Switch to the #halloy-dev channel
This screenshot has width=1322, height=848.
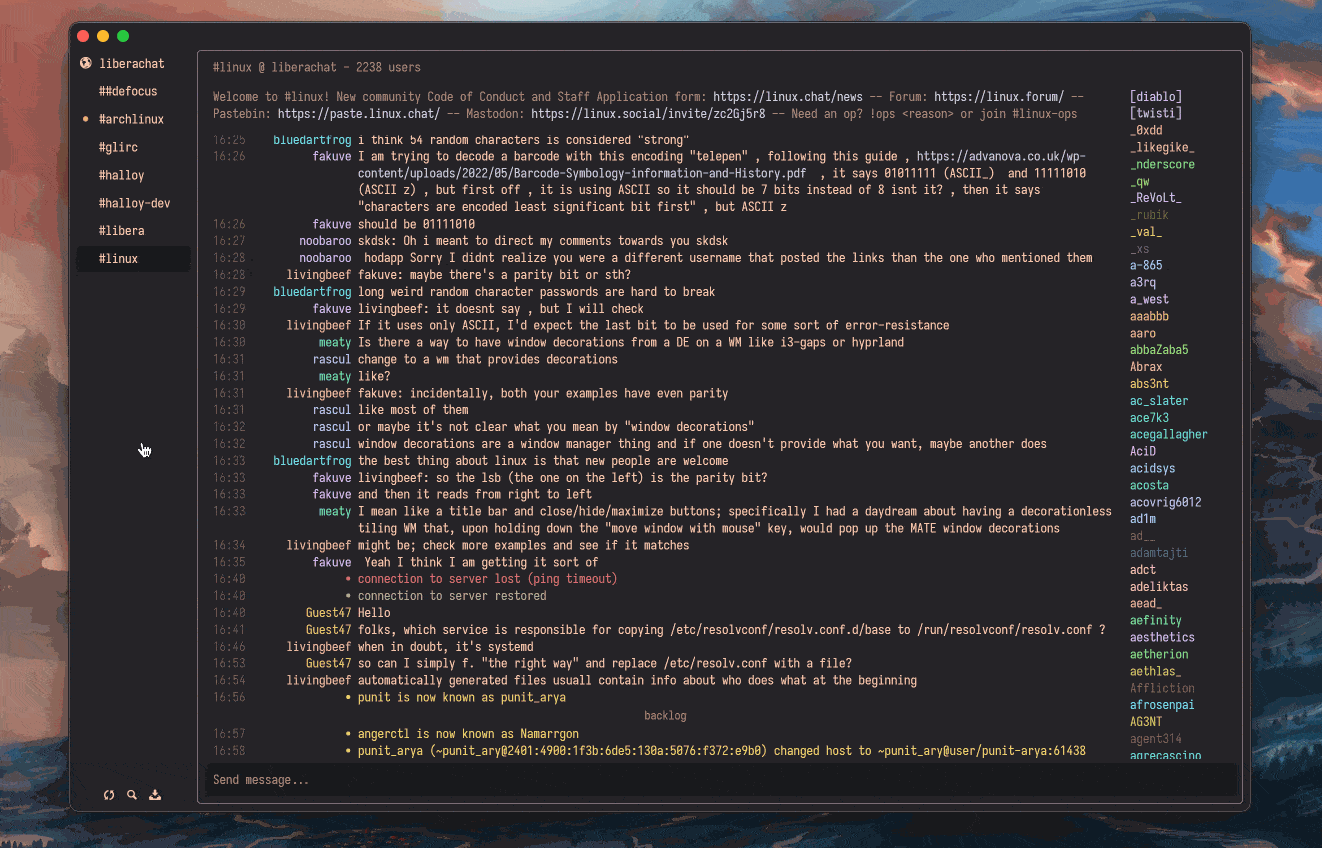(133, 203)
